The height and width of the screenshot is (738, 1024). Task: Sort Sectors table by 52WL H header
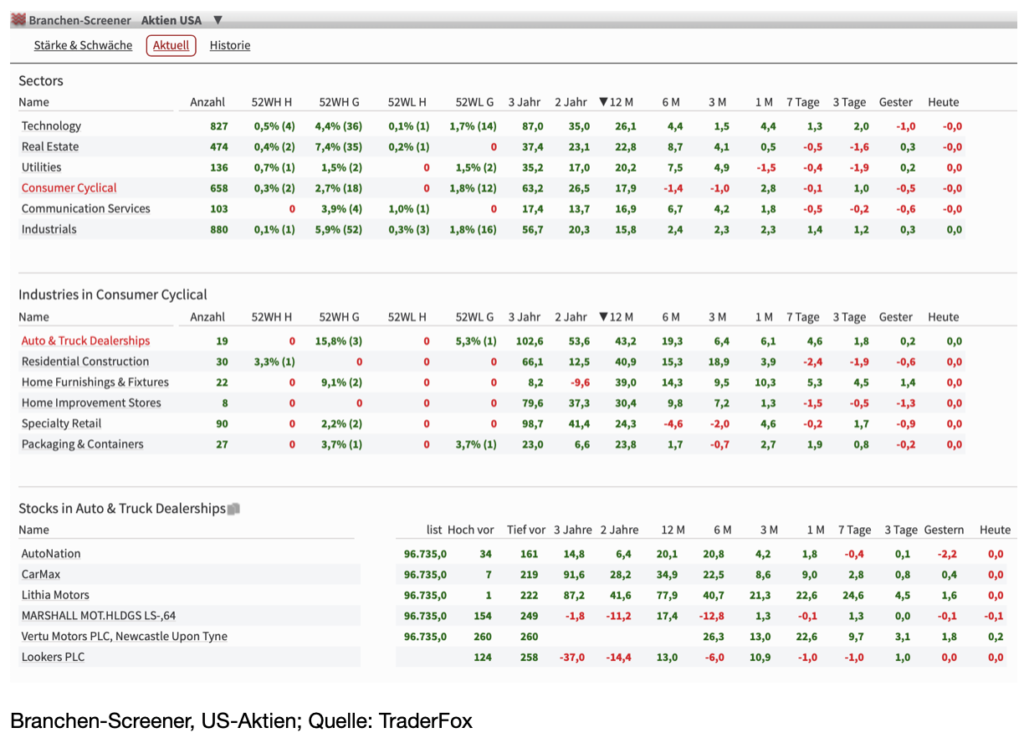point(407,102)
